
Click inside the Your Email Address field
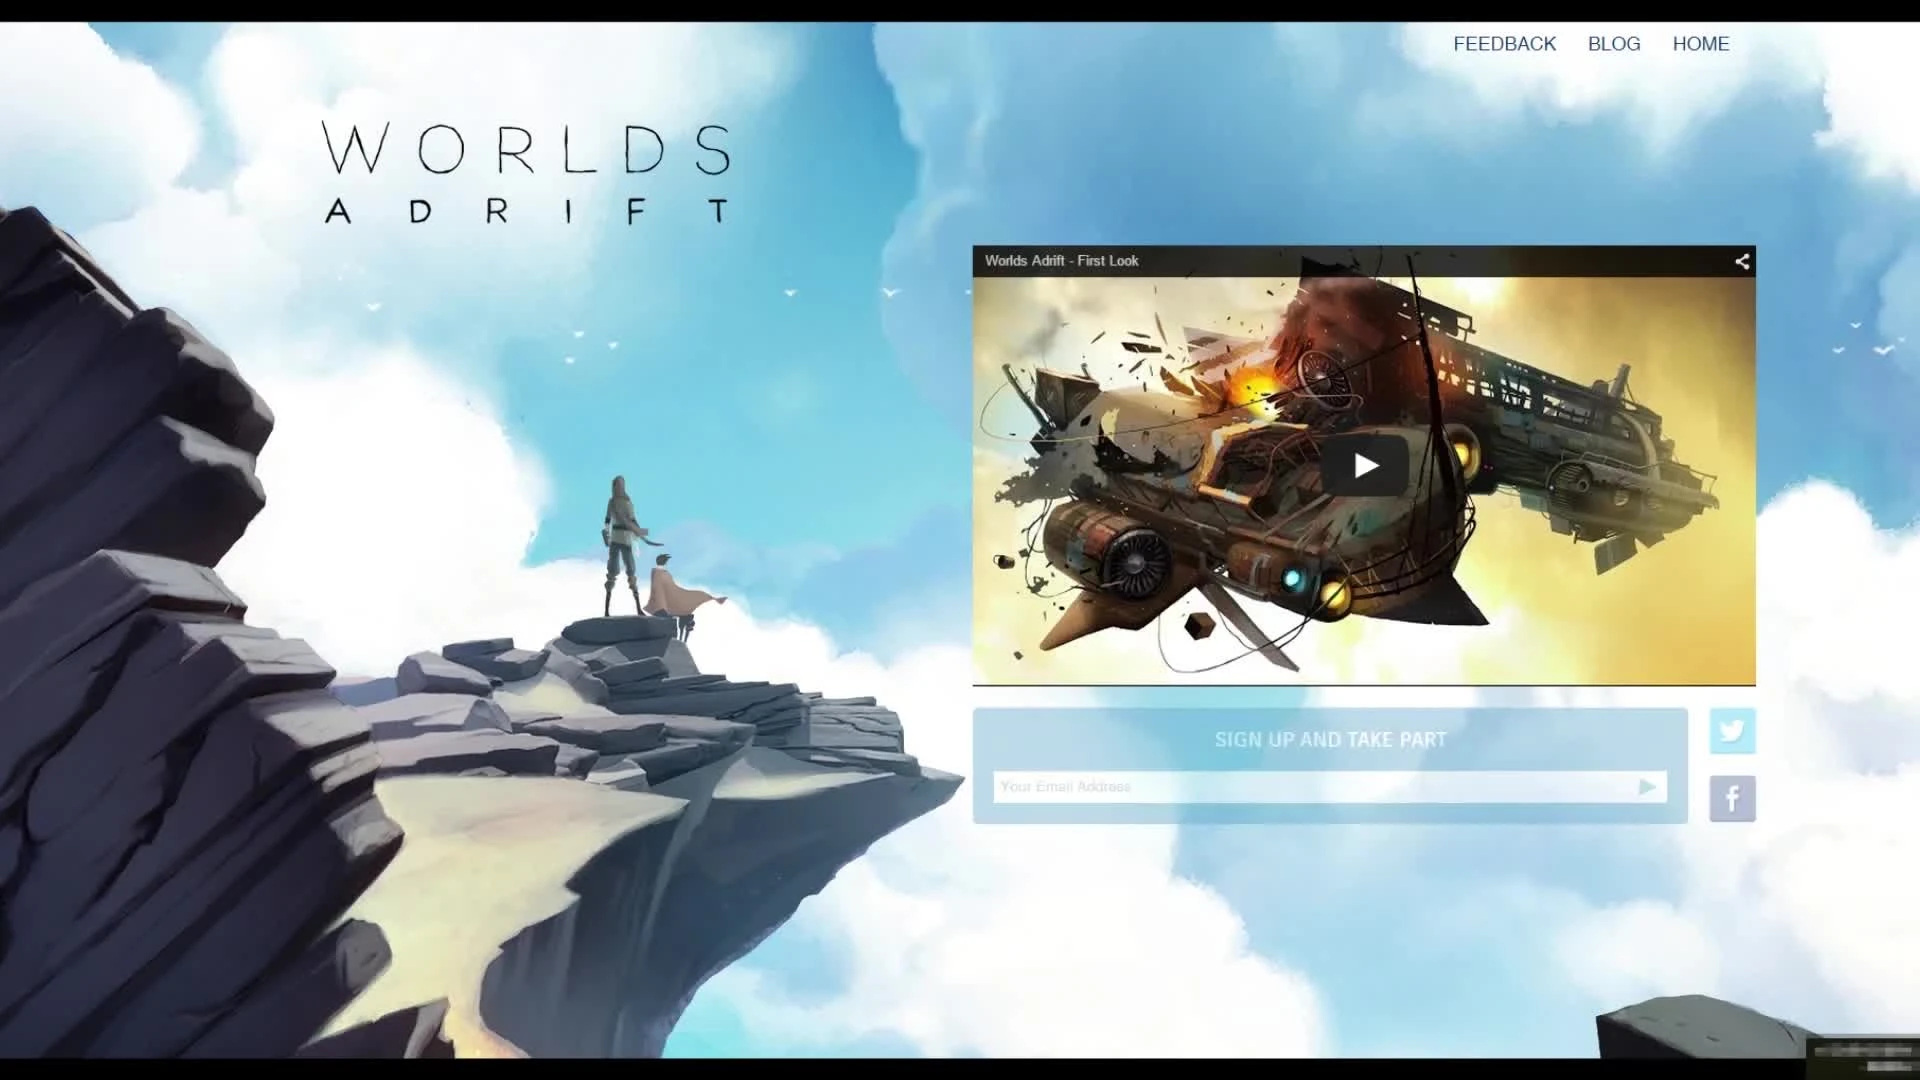pos(1300,787)
